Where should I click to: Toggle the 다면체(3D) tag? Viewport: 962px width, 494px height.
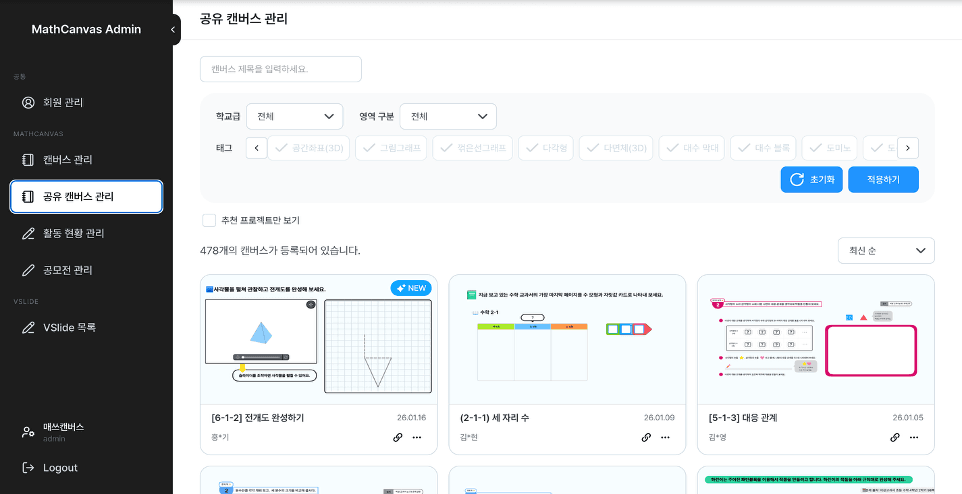pos(616,148)
